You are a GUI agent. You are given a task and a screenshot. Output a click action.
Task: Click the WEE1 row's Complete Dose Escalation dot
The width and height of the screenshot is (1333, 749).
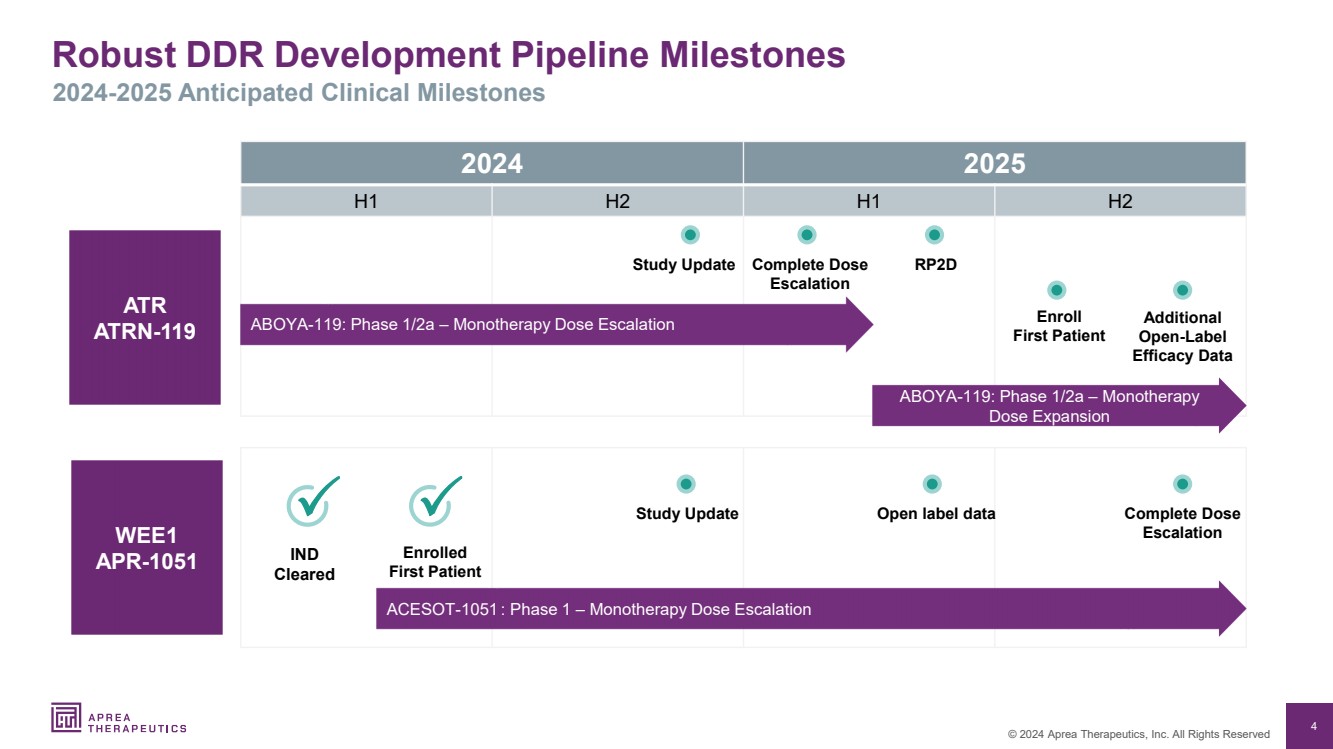coord(1182,484)
